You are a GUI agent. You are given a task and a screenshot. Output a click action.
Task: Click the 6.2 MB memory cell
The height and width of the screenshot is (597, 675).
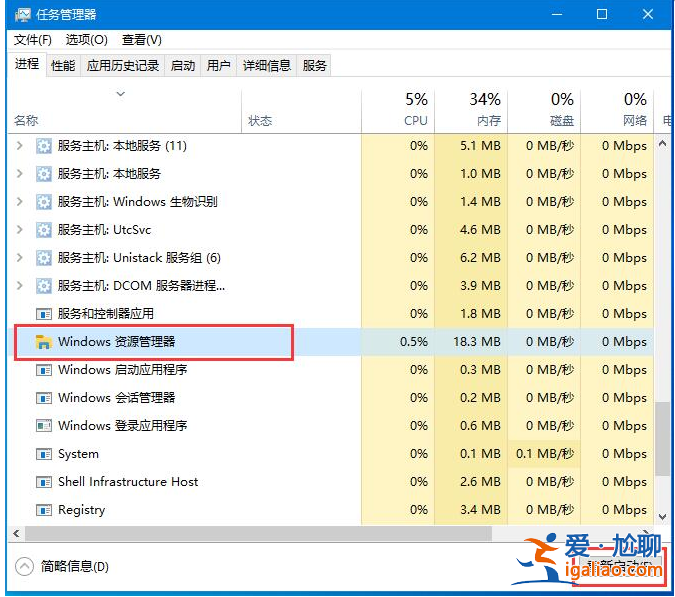pos(471,258)
